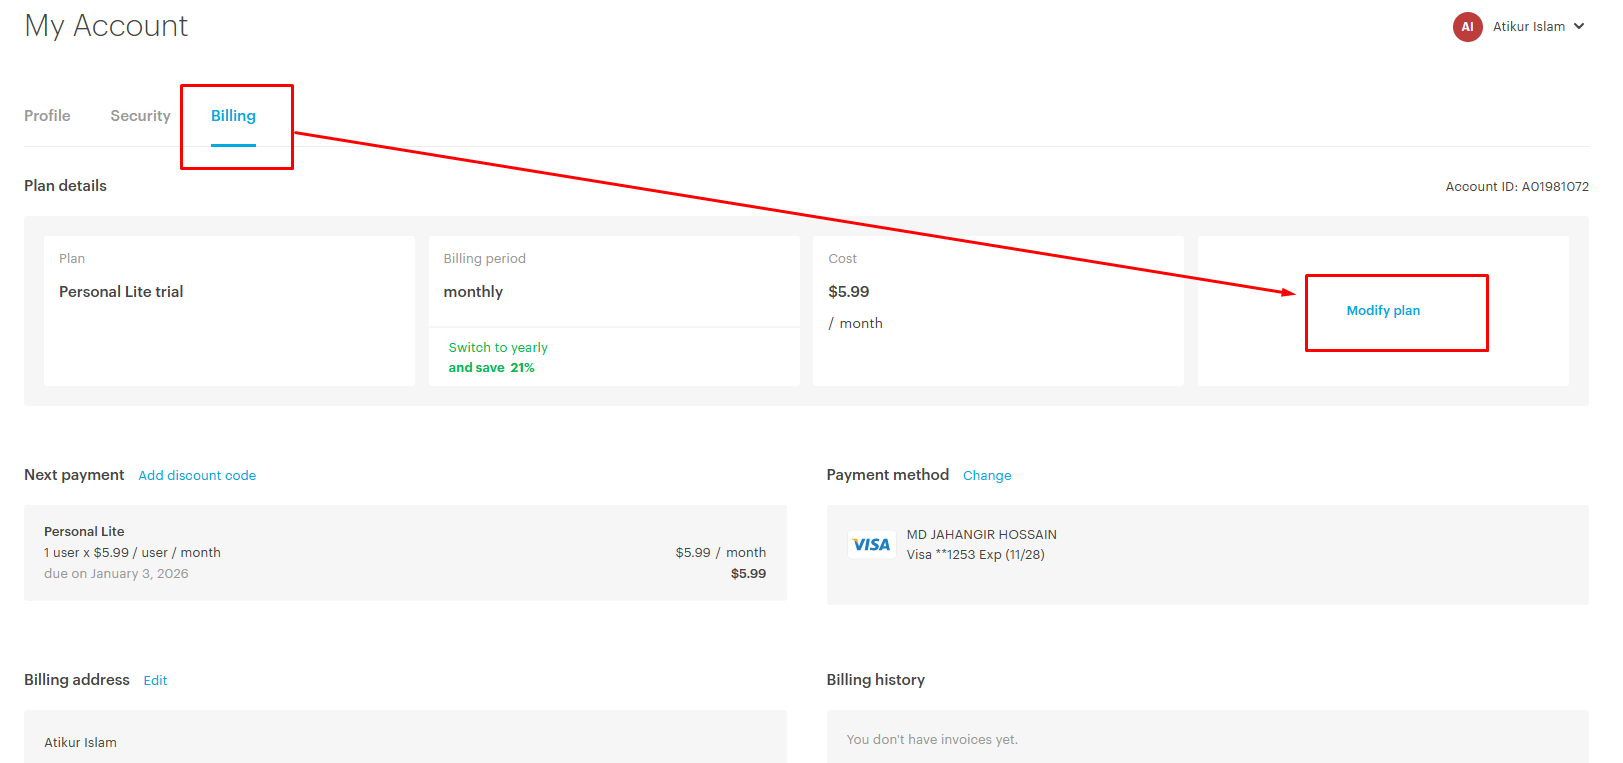Switch to the Security tab
Image resolution: width=1623 pixels, height=763 pixels.
140,116
